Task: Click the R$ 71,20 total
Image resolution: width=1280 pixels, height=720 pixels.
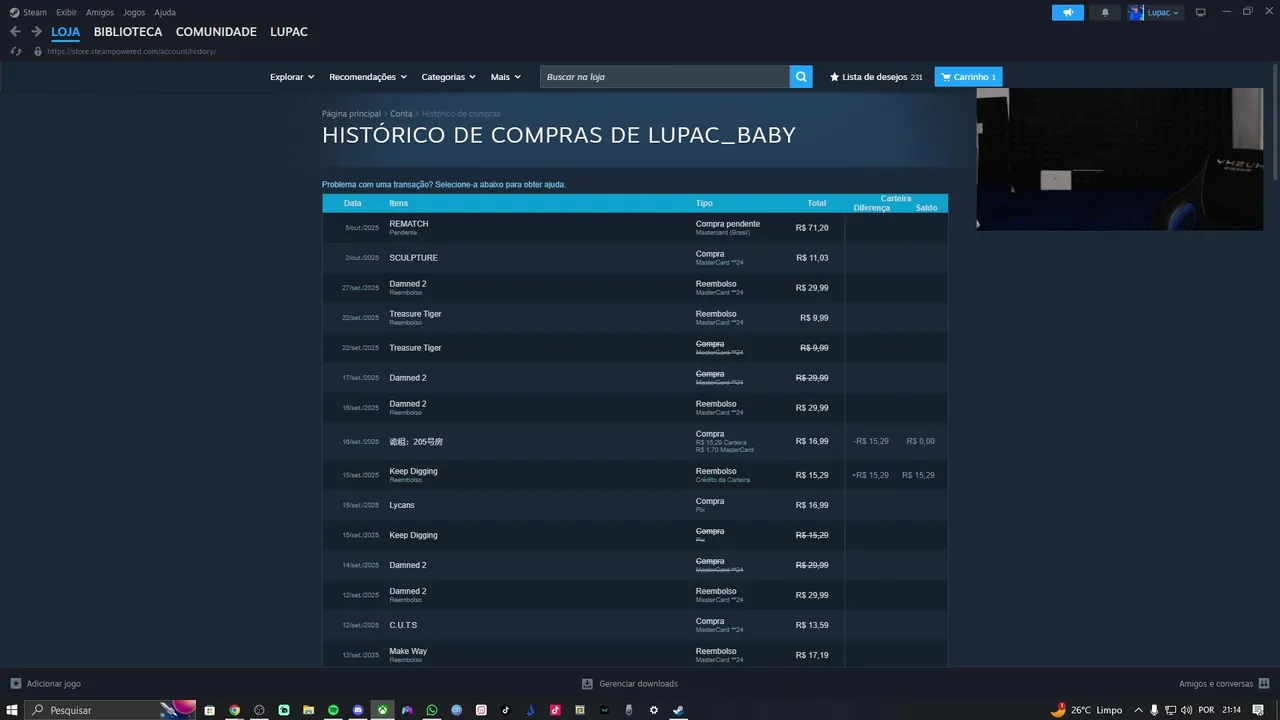Action: coord(812,228)
